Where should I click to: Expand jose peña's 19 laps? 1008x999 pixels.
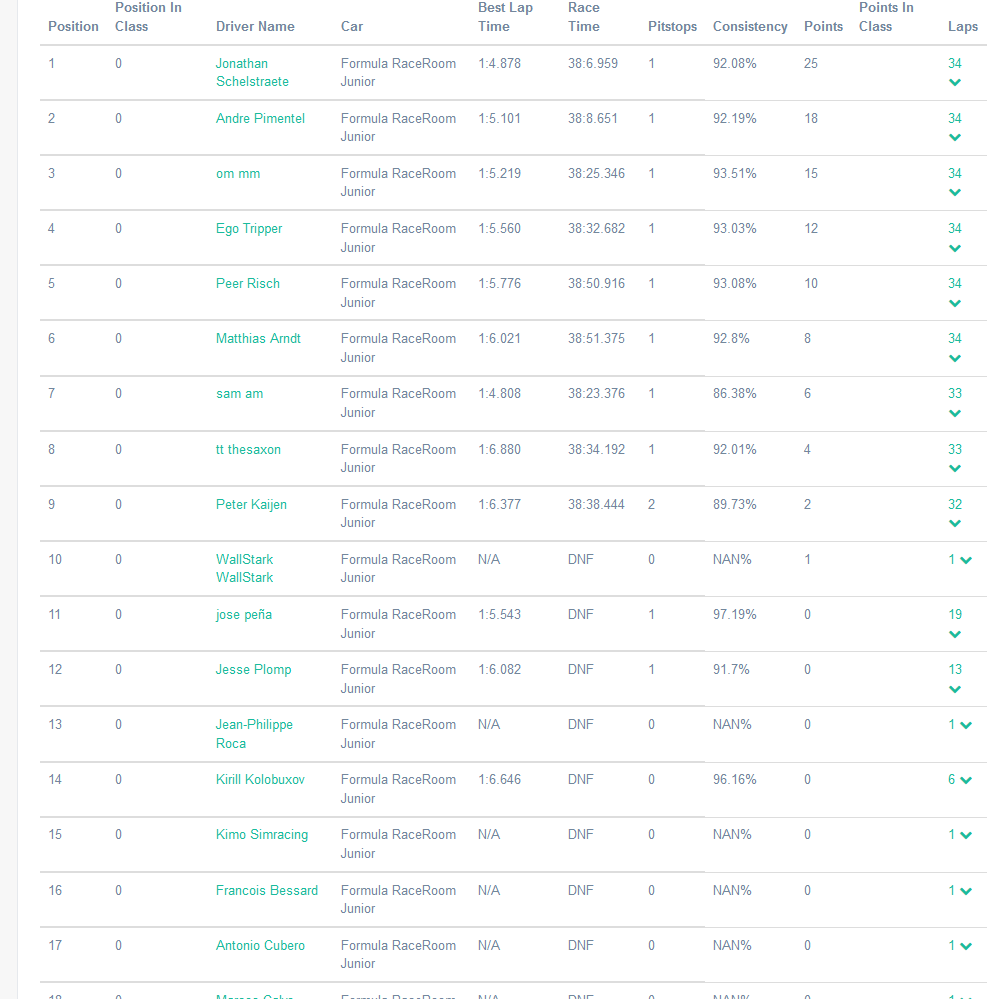coord(955,633)
